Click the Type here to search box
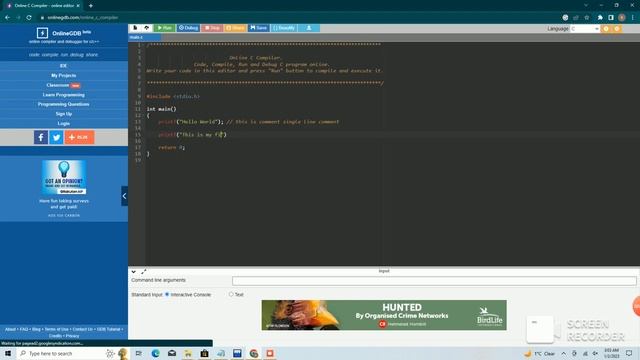This screenshot has height=360, width=640. coord(61,353)
